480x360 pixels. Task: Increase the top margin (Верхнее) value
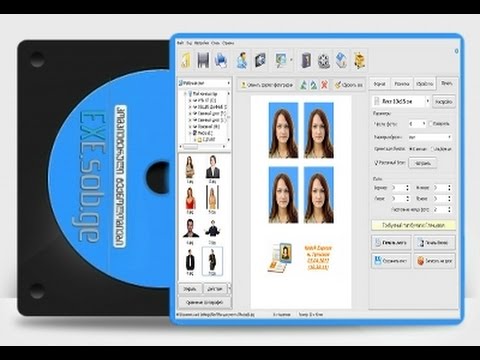pos(407,186)
